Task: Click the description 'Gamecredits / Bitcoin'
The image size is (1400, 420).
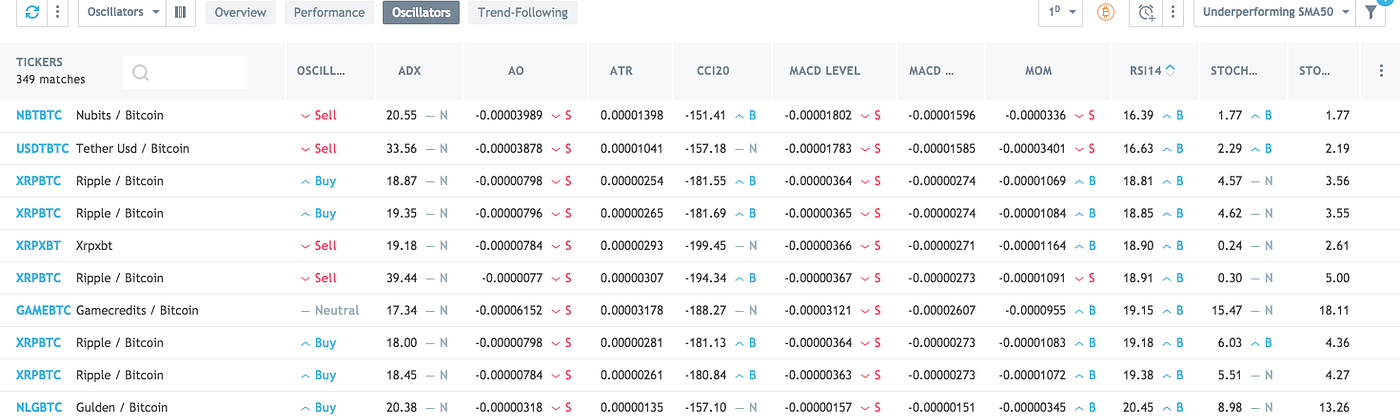Action: click(x=137, y=311)
